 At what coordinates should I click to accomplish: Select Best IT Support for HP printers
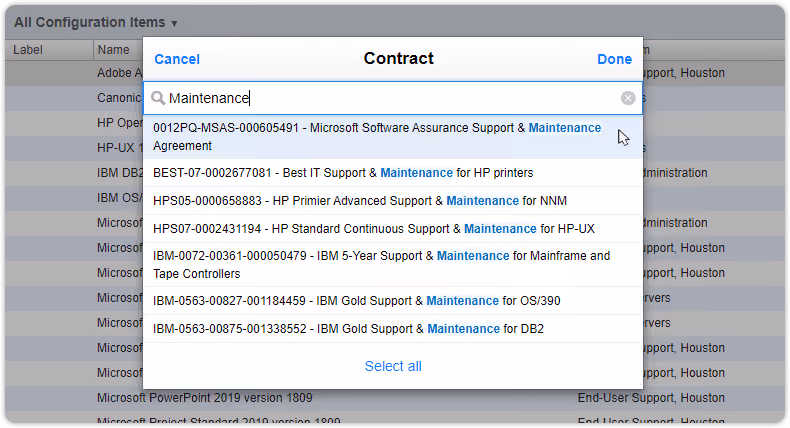coord(393,173)
